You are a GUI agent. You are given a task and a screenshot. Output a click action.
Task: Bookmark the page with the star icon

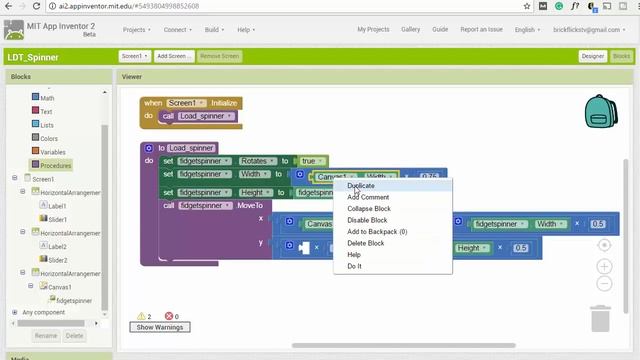tap(527, 6)
